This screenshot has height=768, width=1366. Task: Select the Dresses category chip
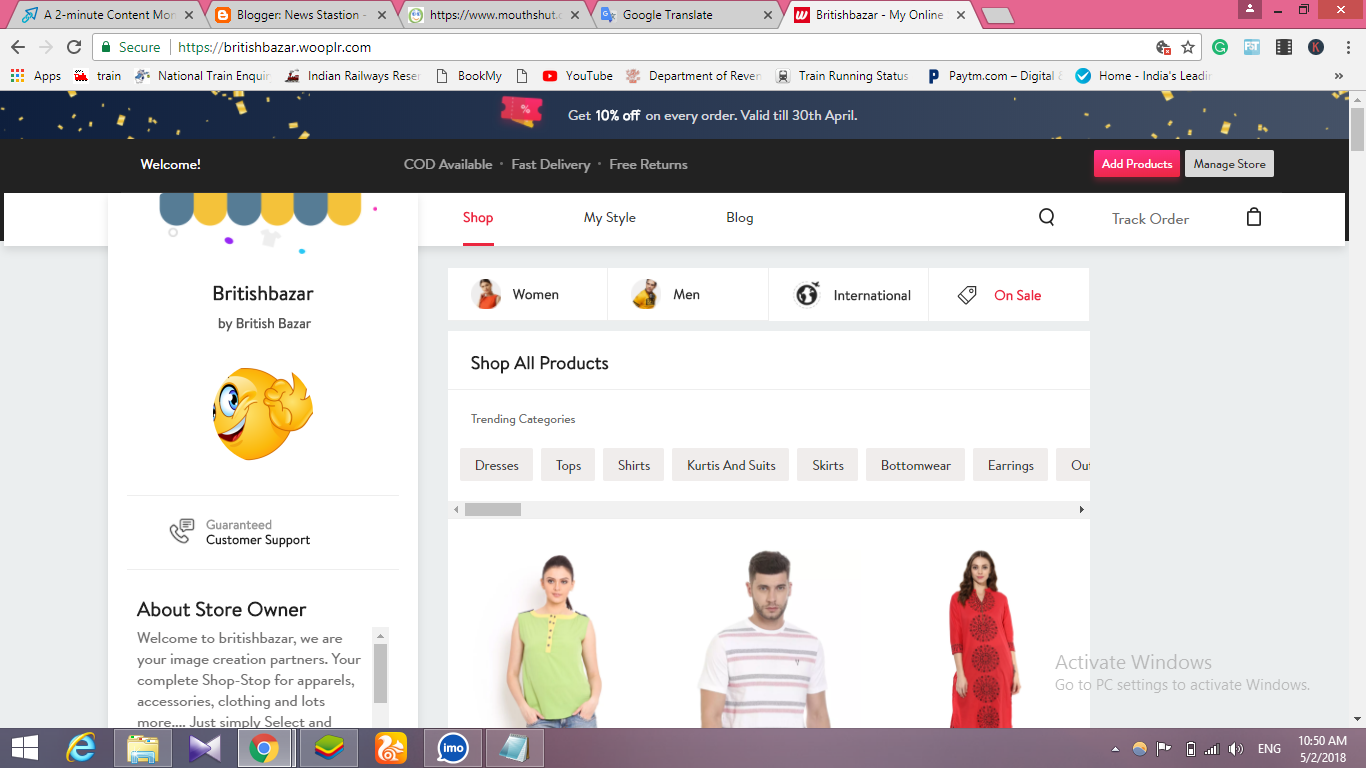point(497,465)
